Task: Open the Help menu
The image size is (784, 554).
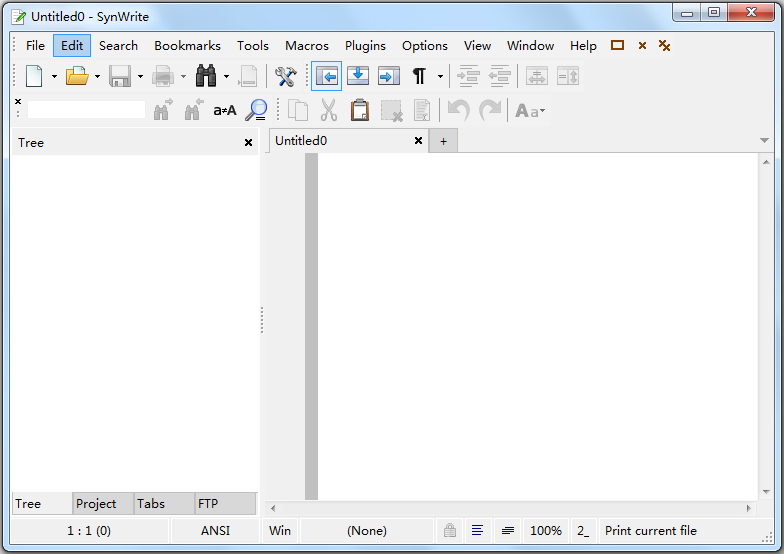Action: pos(583,46)
